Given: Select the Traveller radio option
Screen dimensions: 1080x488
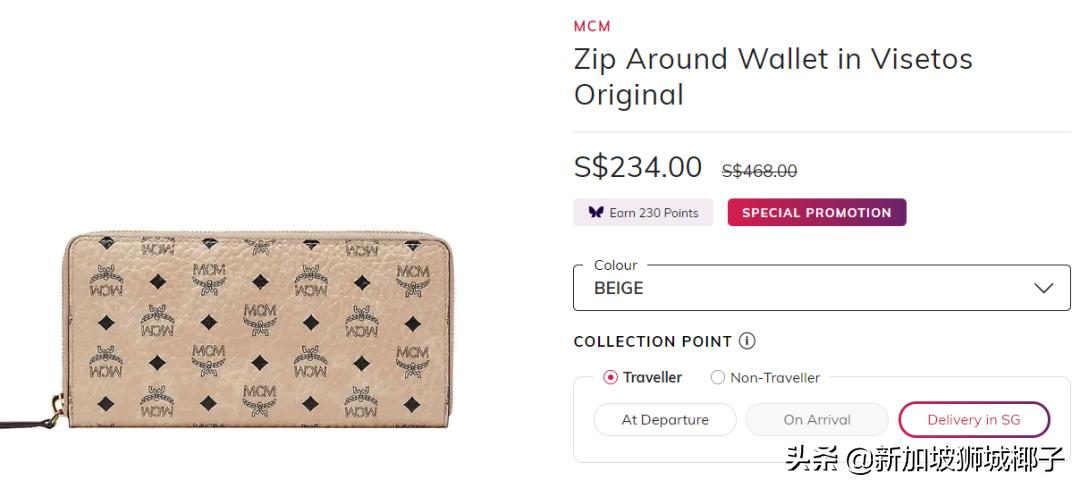Looking at the screenshot, I should [611, 378].
